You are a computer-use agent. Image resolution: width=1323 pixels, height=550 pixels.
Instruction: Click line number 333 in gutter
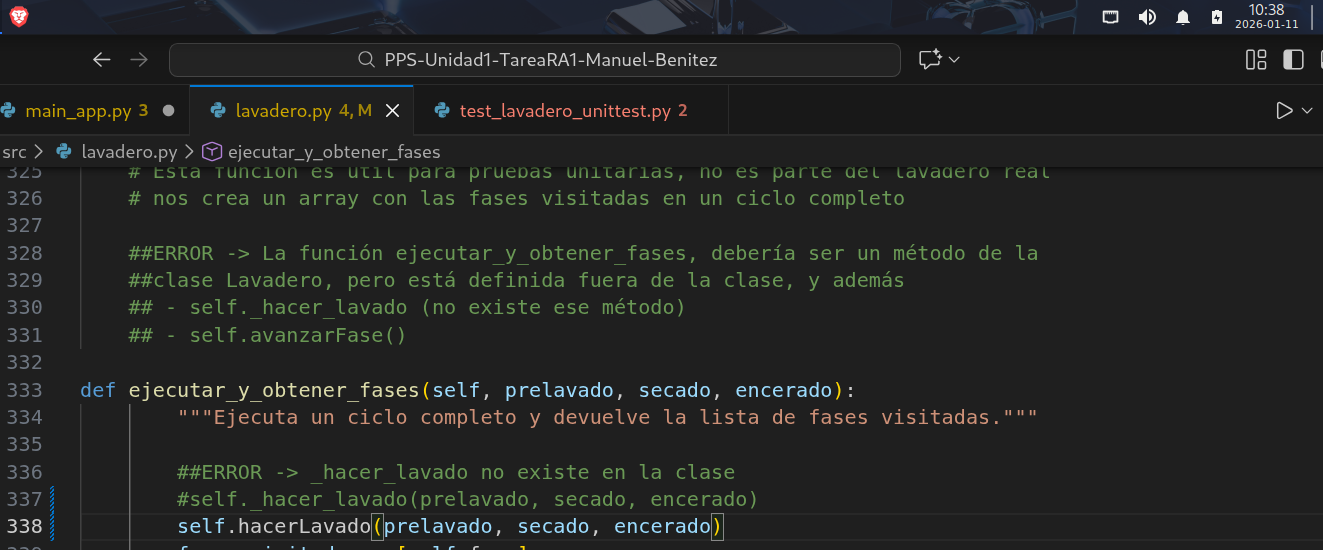pyautogui.click(x=25, y=390)
